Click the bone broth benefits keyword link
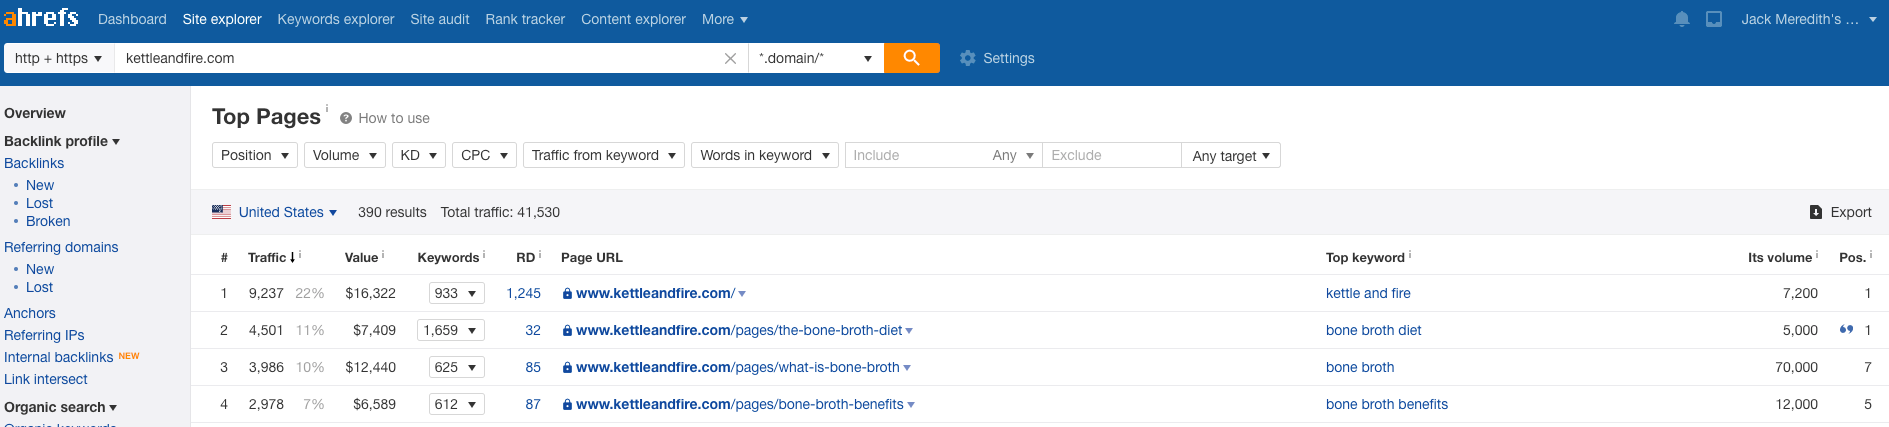The width and height of the screenshot is (1889, 427). tap(1386, 404)
